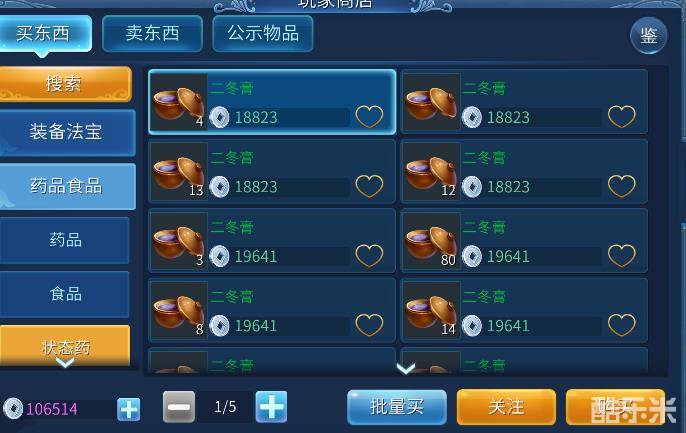
Task: Click the 批量买 bulk buy button
Action: (397, 407)
